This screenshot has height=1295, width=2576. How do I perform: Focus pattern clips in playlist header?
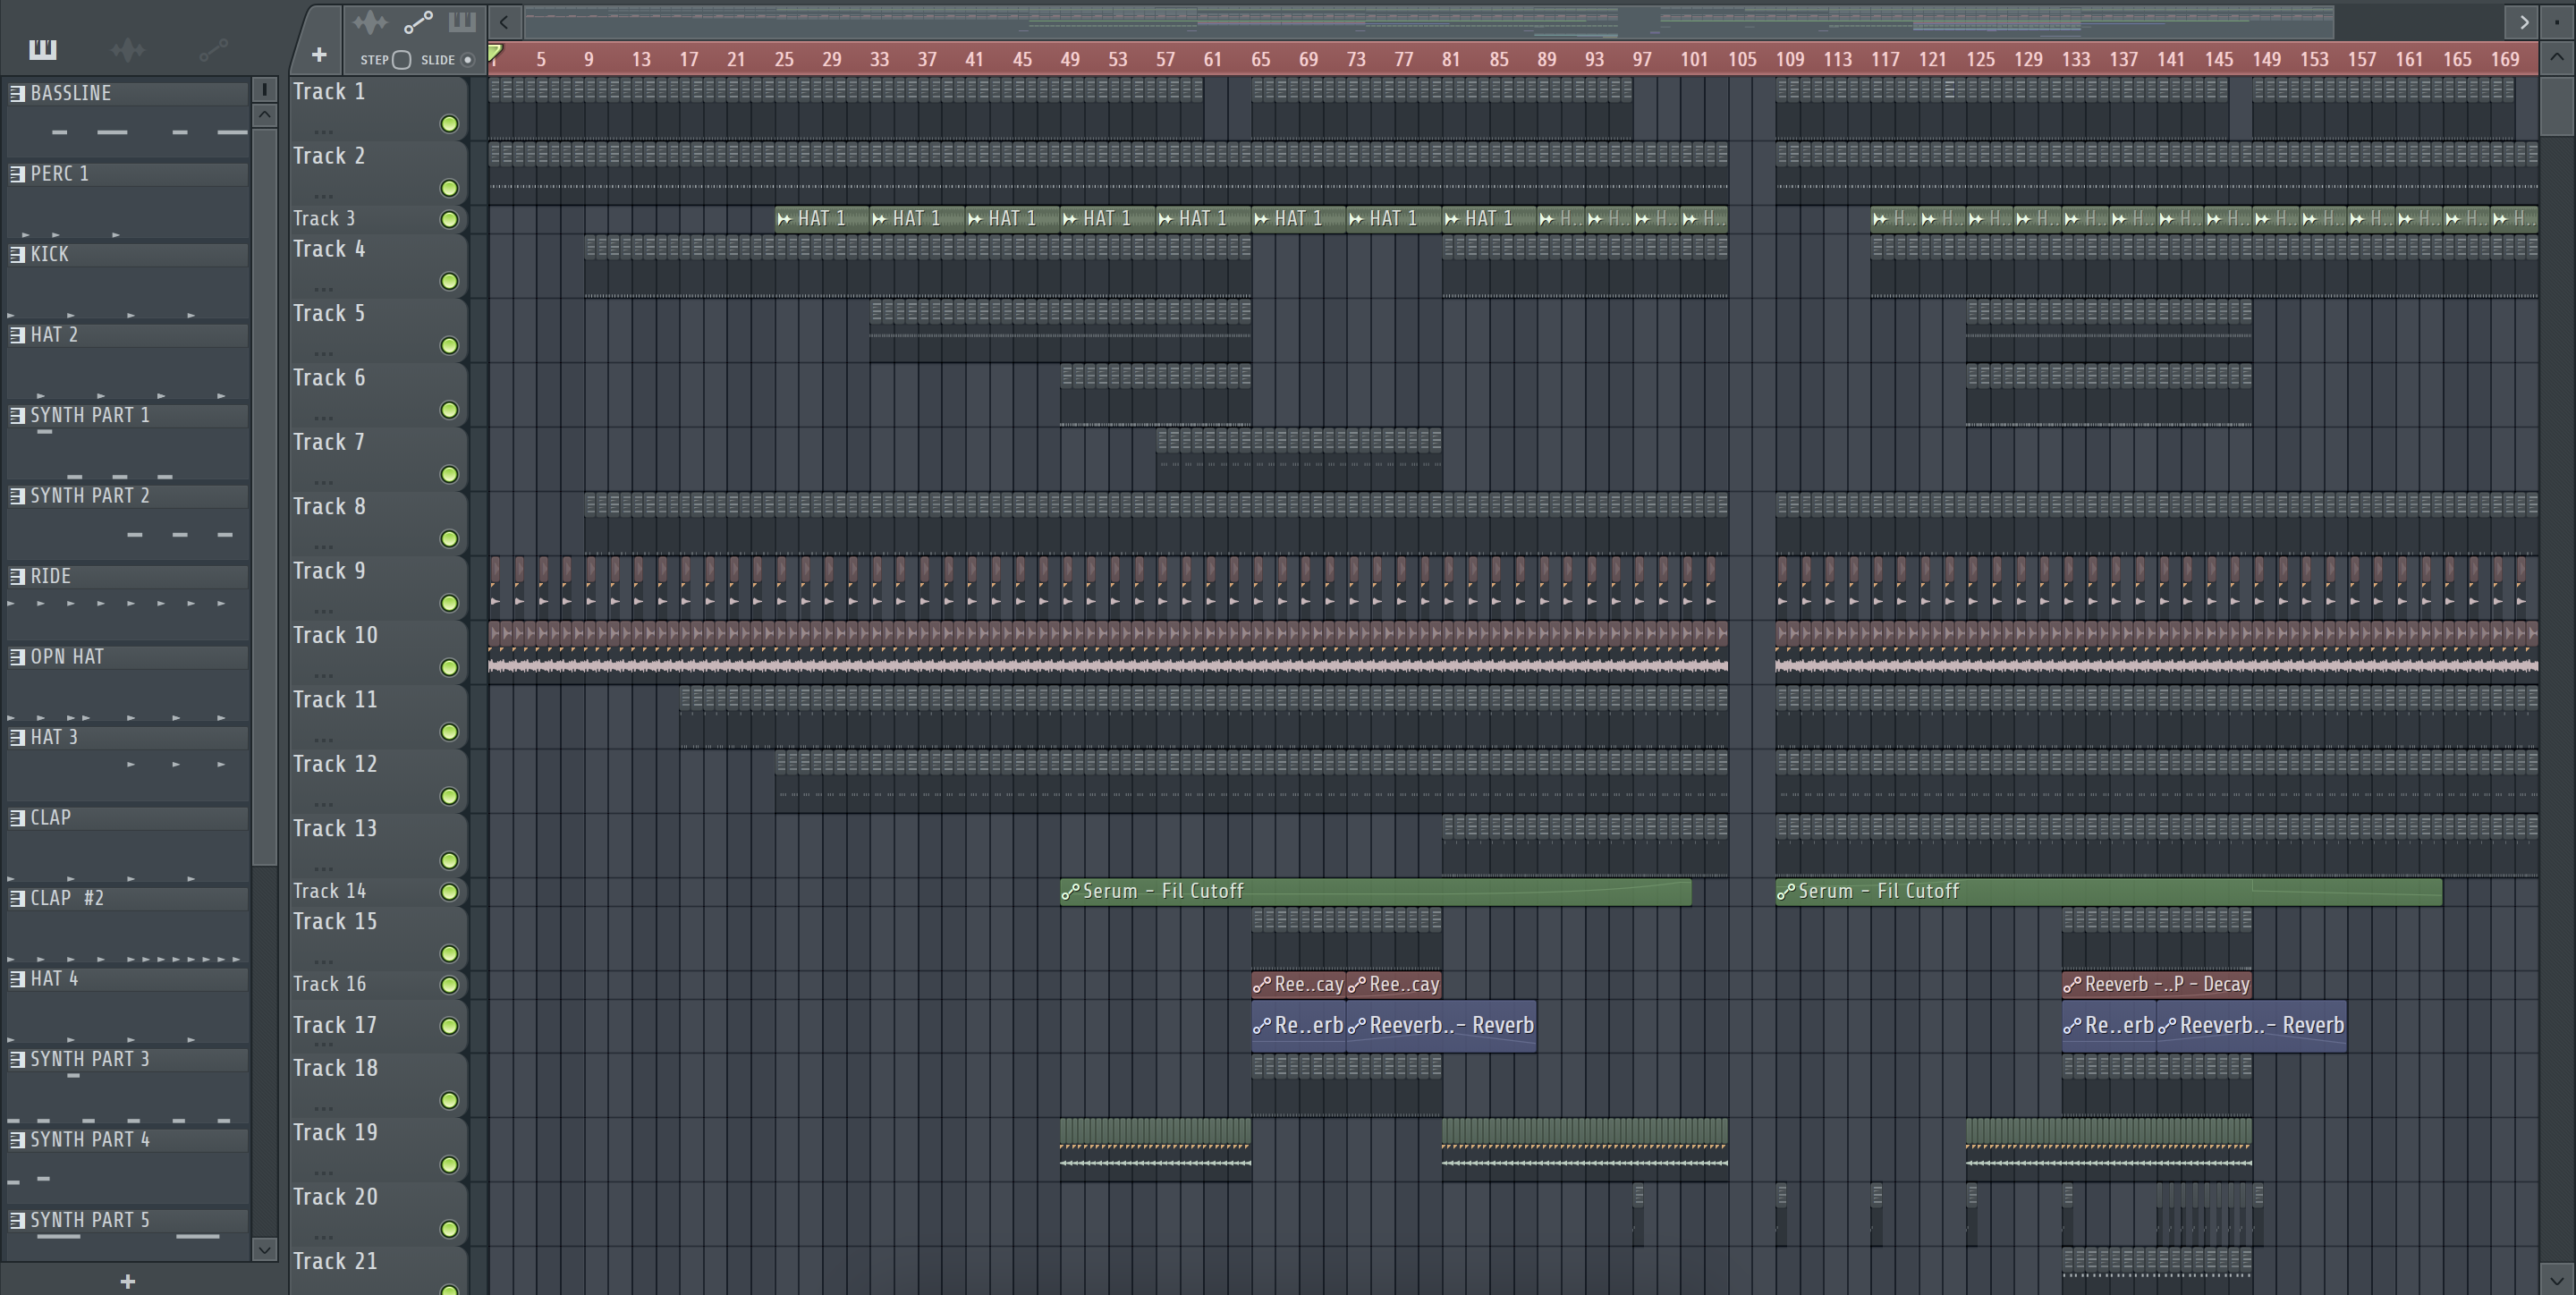tap(462, 22)
